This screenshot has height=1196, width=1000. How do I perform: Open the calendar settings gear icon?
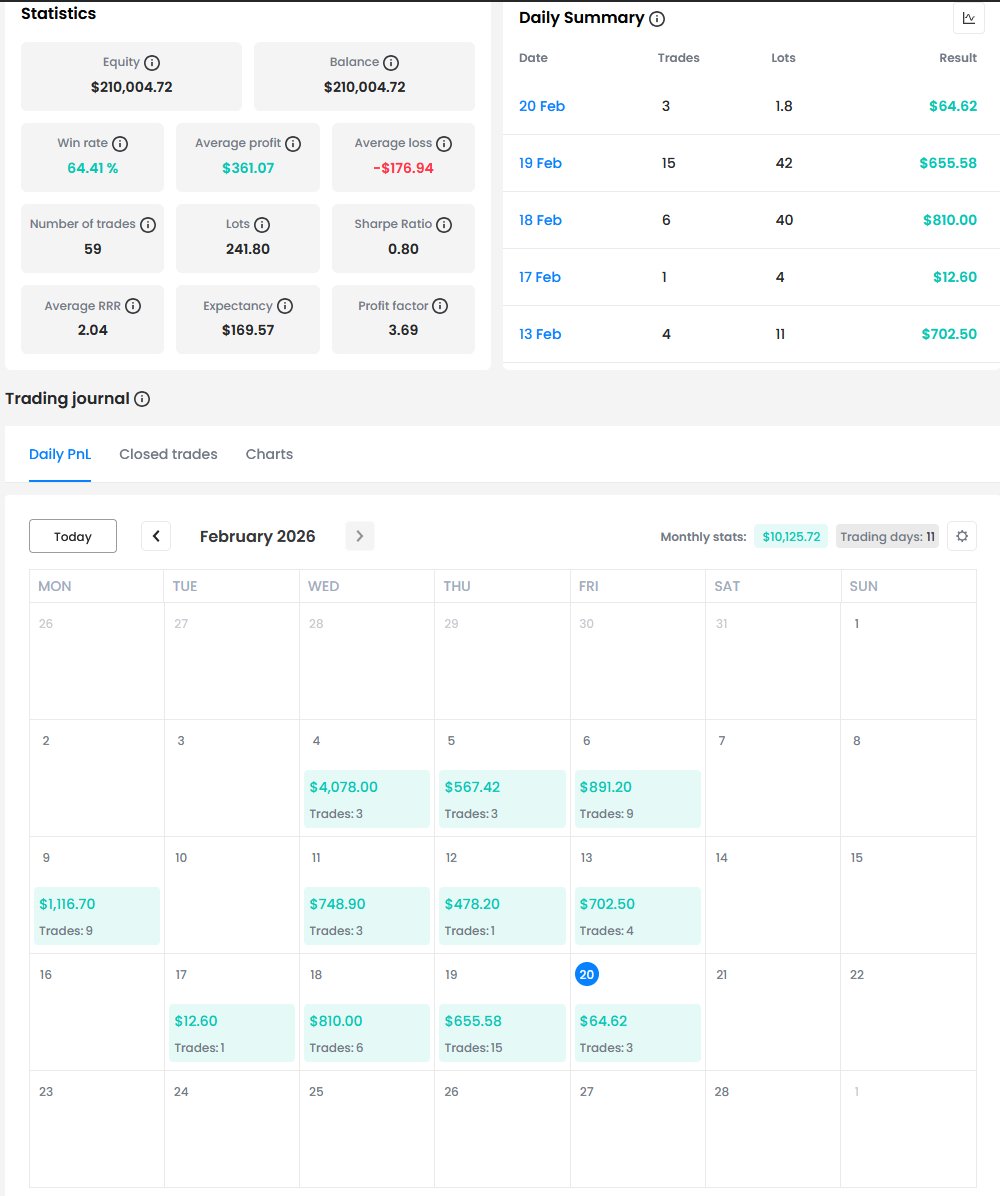[x=962, y=536]
